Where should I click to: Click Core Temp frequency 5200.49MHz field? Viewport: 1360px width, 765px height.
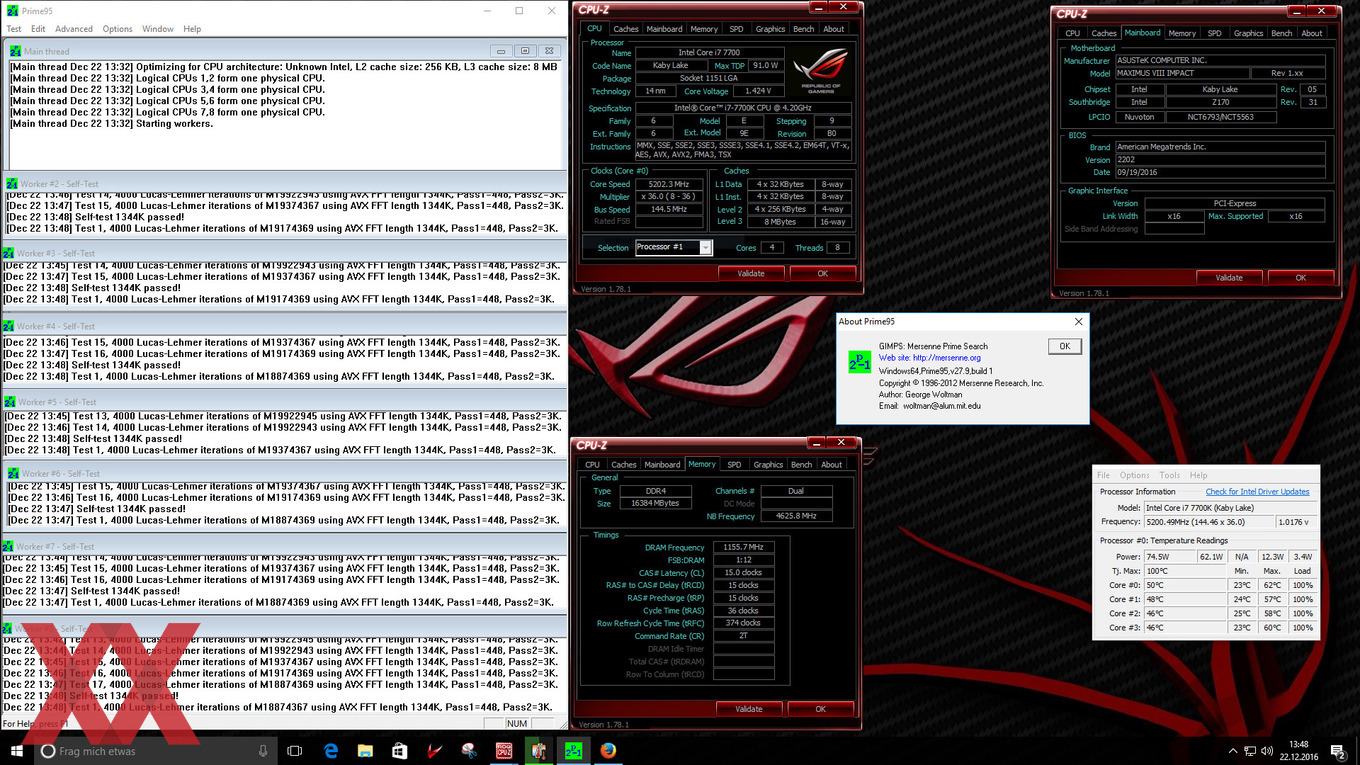(1209, 522)
